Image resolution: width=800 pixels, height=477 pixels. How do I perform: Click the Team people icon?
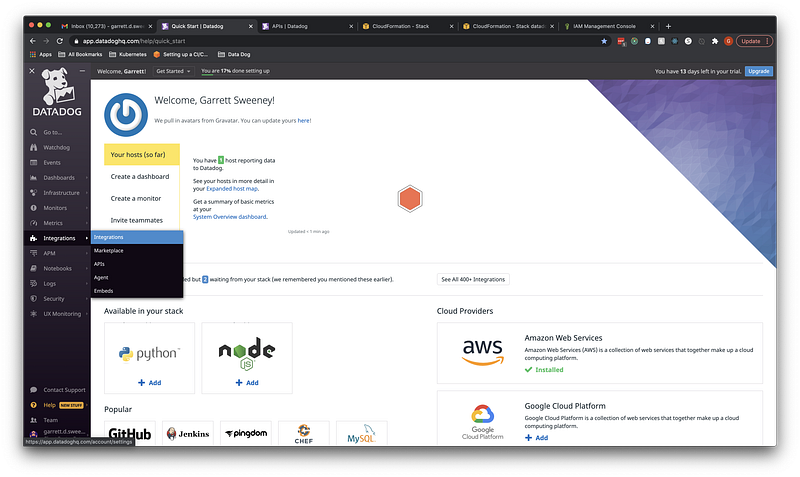click(33, 420)
